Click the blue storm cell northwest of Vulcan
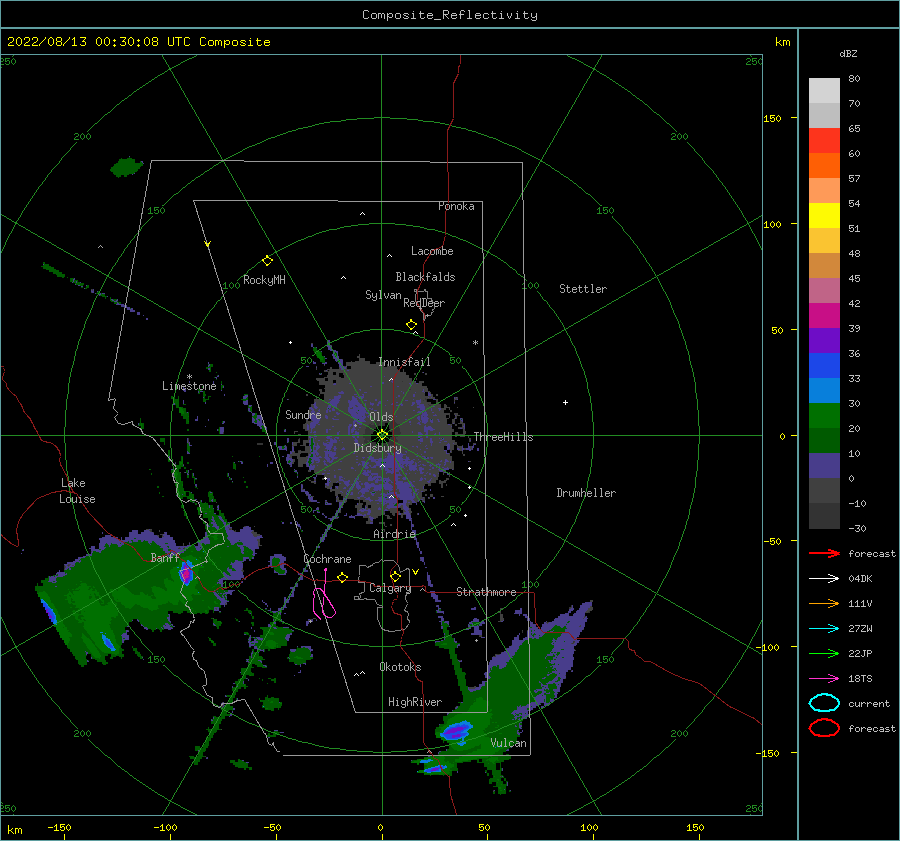Image resolution: width=900 pixels, height=841 pixels. pos(456,730)
